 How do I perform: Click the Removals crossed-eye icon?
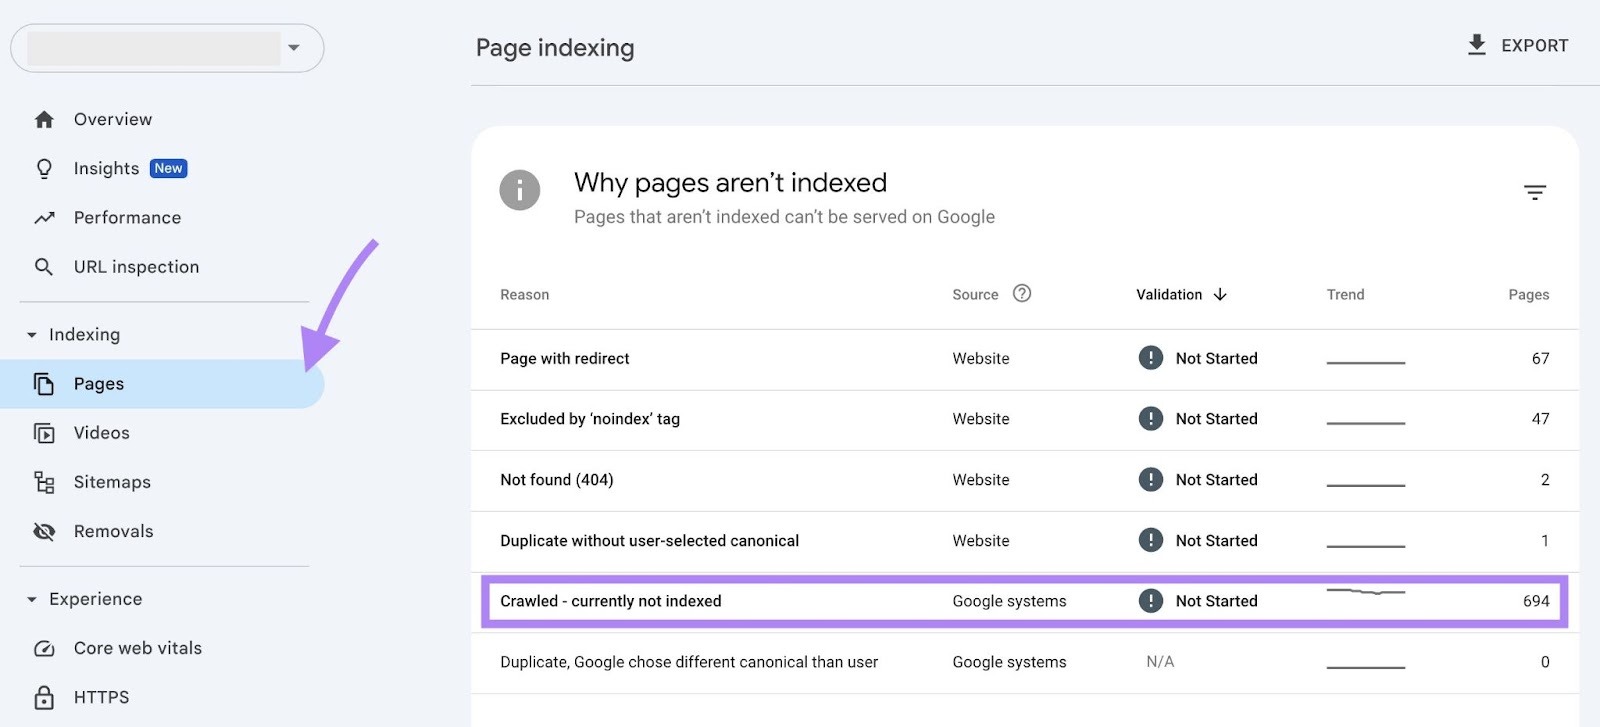(44, 531)
